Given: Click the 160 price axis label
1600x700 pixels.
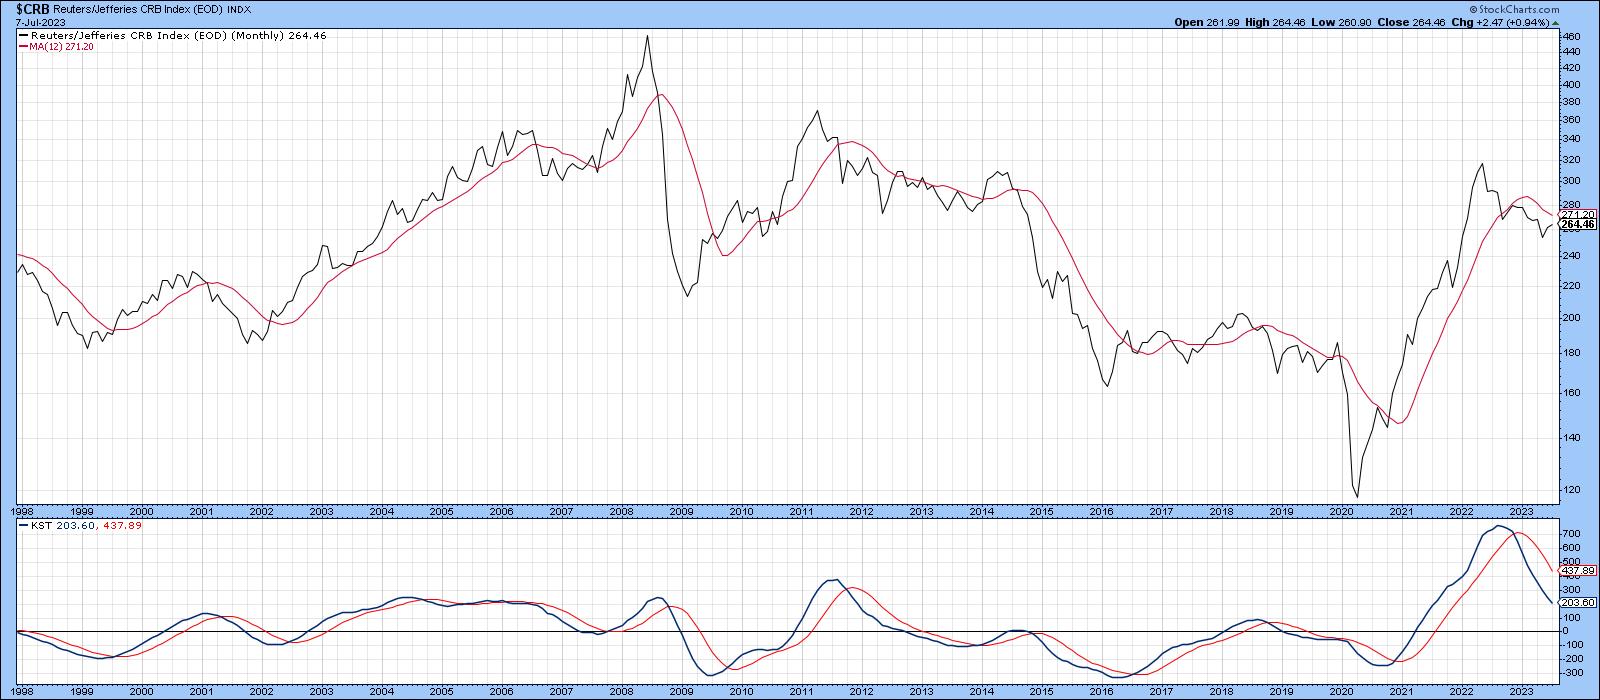Looking at the screenshot, I should coord(1571,392).
